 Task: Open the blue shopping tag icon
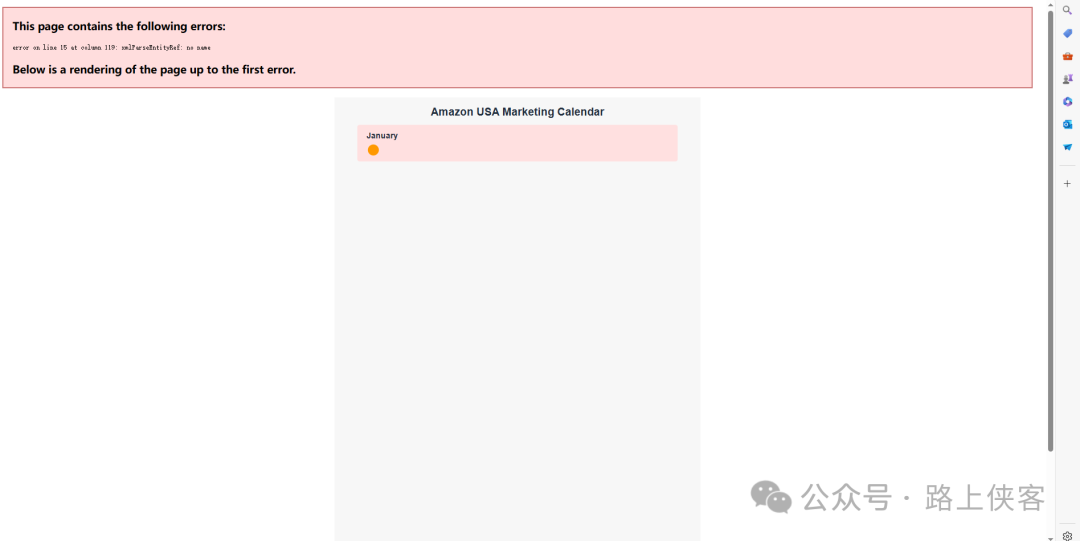(1067, 33)
